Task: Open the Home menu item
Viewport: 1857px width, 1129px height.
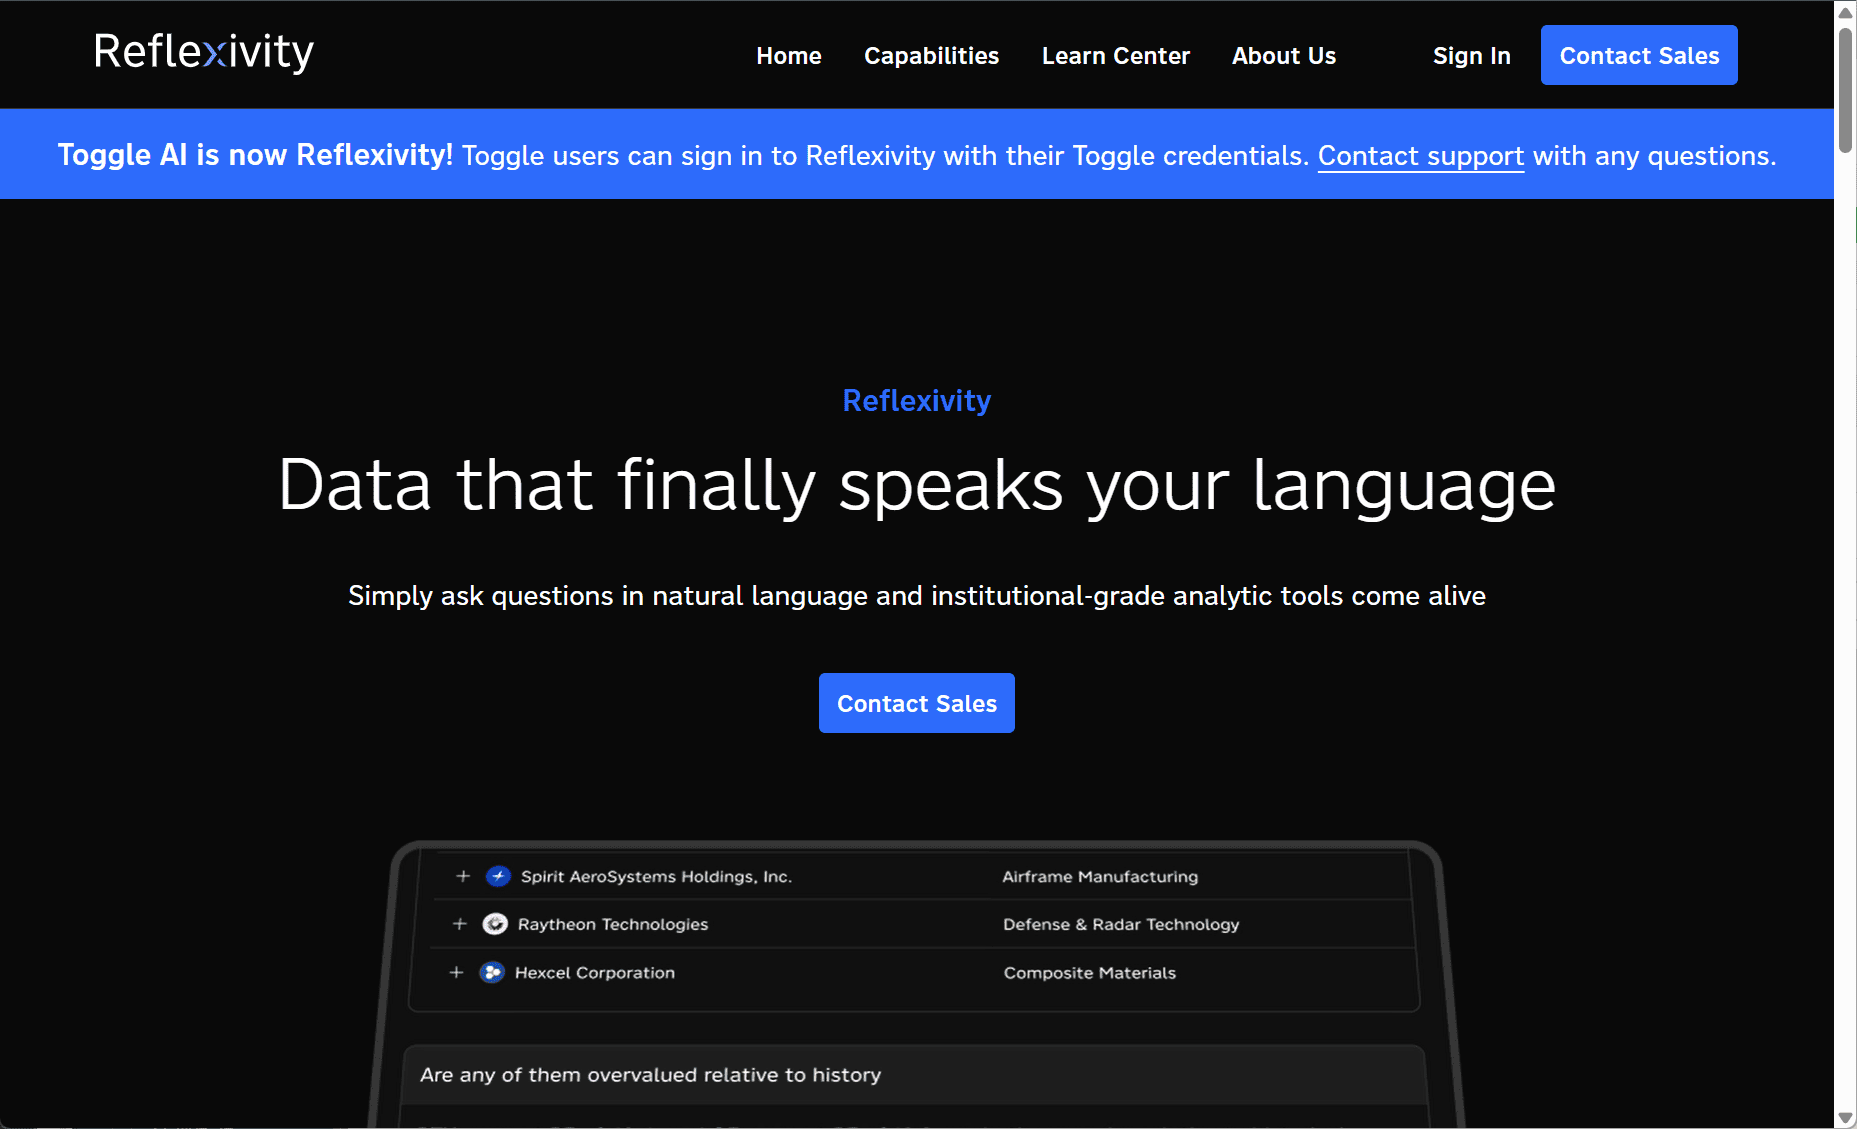Action: click(x=788, y=56)
